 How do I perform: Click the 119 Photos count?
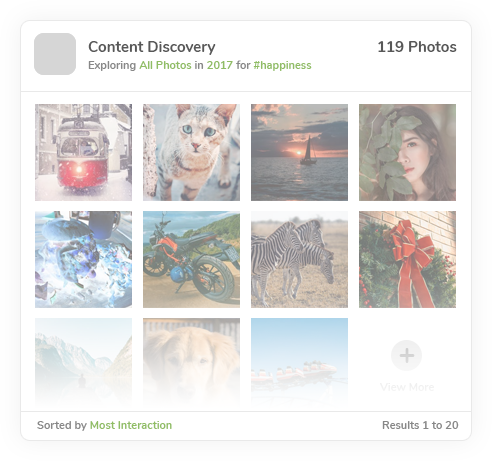417,47
